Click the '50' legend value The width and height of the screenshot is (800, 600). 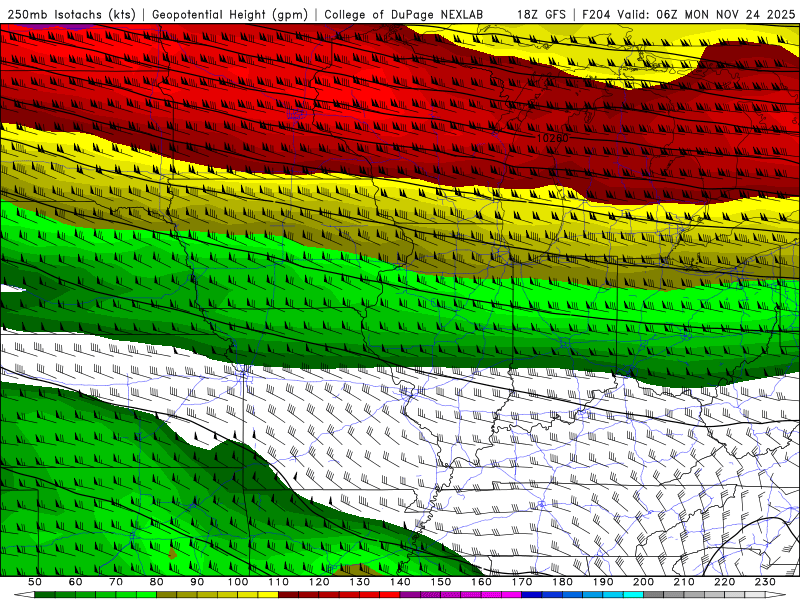pos(35,582)
